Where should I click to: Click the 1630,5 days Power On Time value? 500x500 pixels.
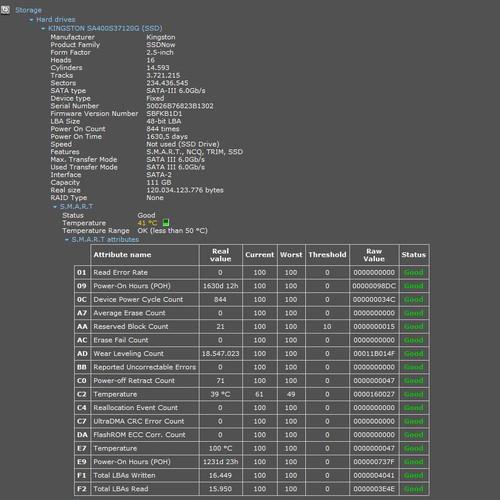[167, 137]
